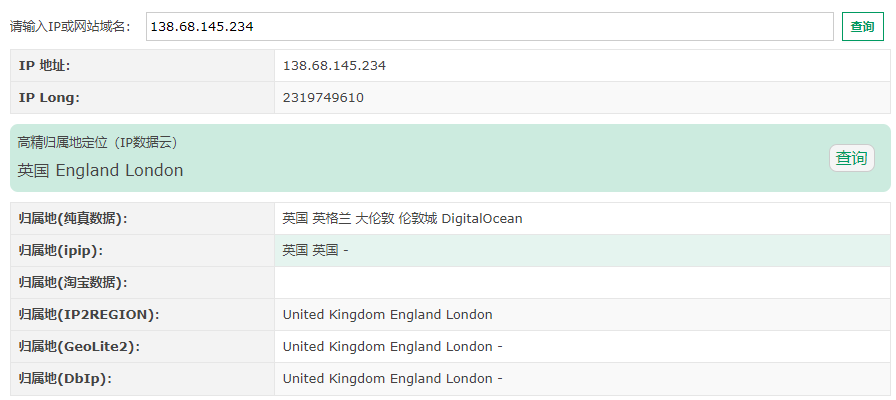The width and height of the screenshot is (896, 400).
Task: Click the 高精归属地定位 (IP数据云) heading
Action: pyautogui.click(x=98, y=142)
